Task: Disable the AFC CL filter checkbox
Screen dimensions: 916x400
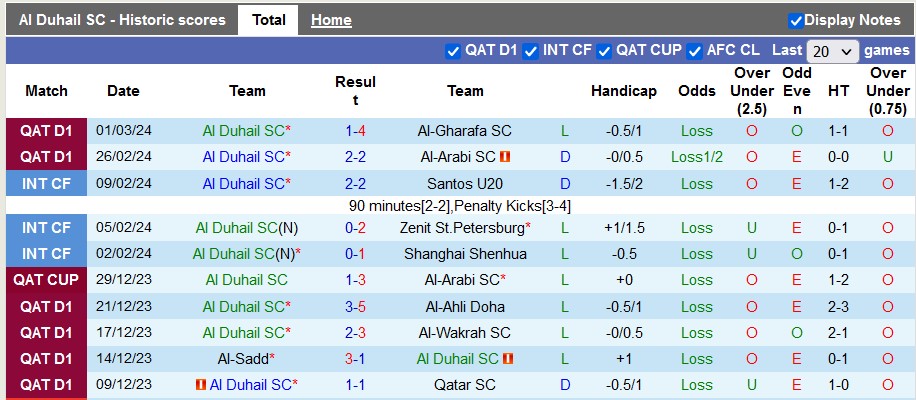Action: click(694, 51)
